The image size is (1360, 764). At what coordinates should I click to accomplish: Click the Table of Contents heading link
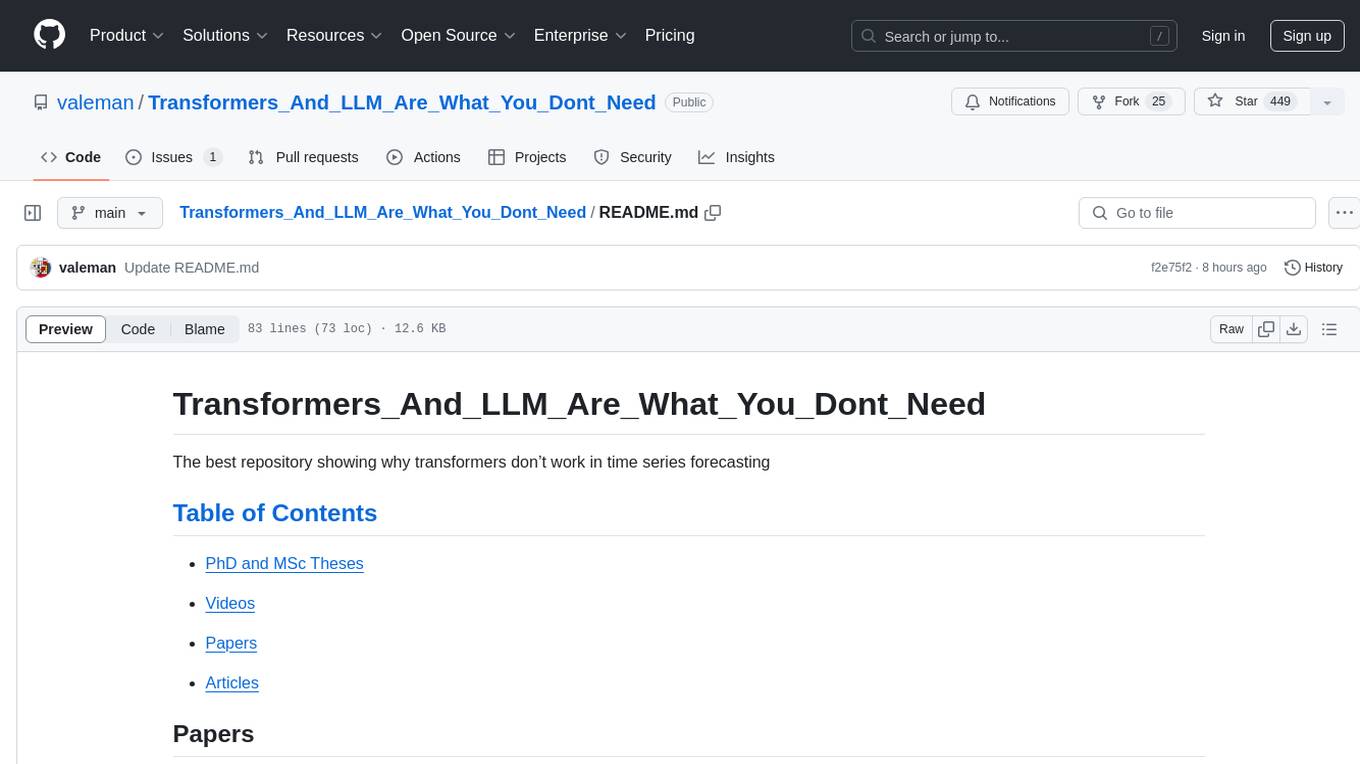click(x=275, y=513)
